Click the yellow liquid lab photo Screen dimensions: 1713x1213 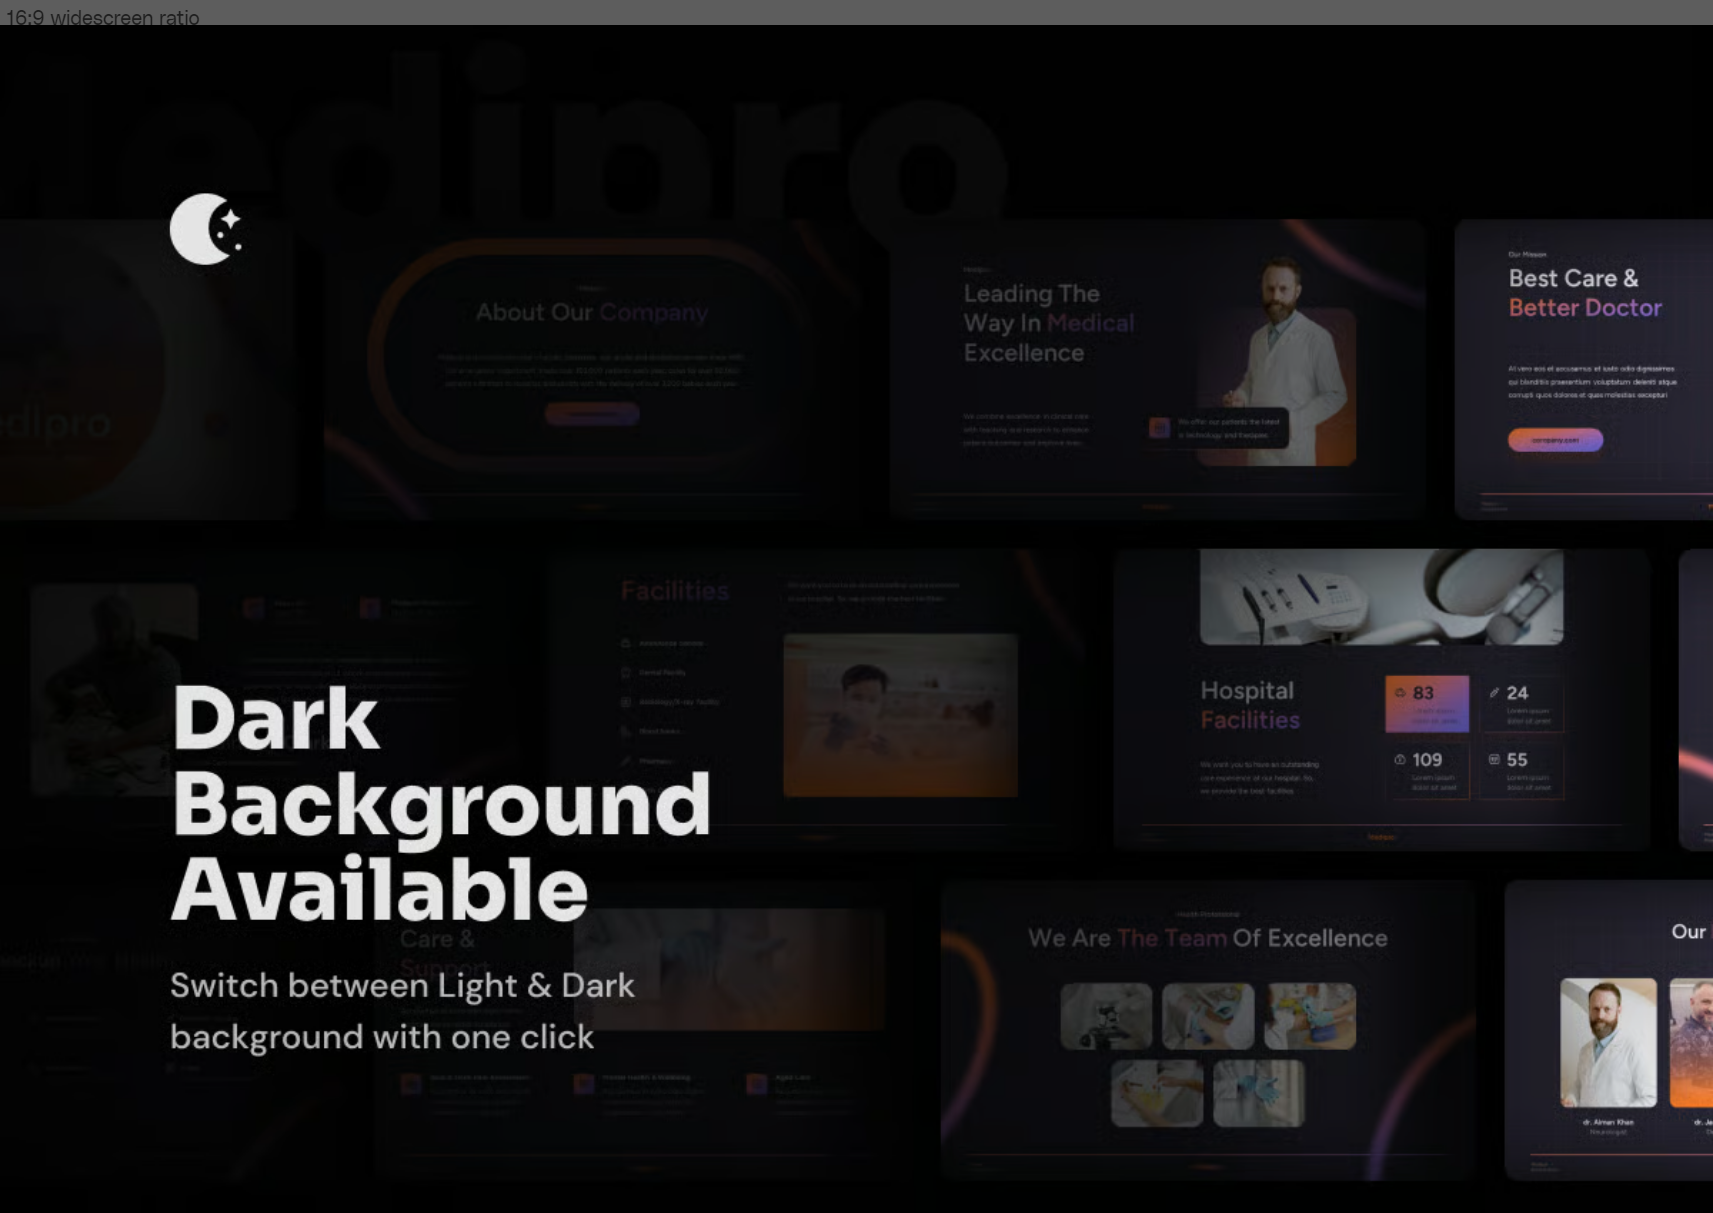click(1157, 1094)
